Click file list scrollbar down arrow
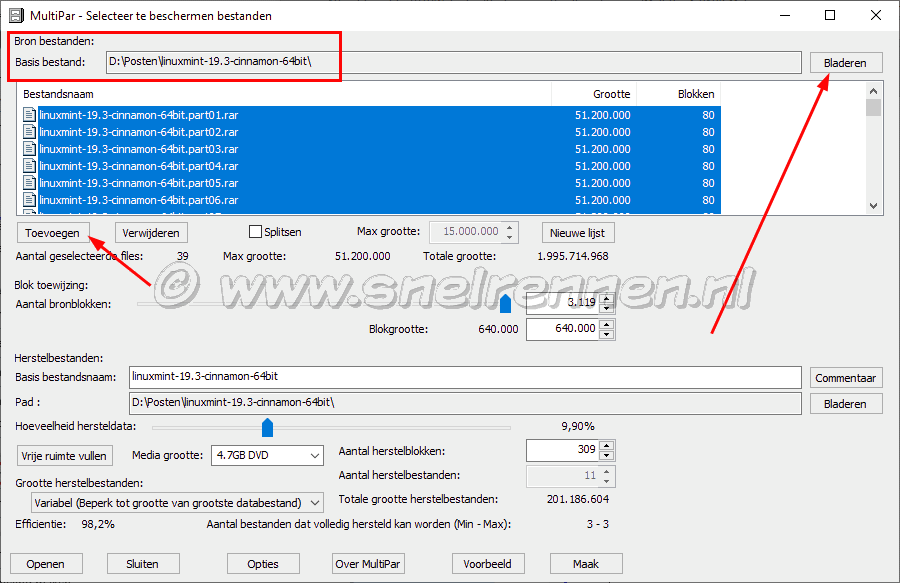Screen dimensions: 900x583 (874, 206)
